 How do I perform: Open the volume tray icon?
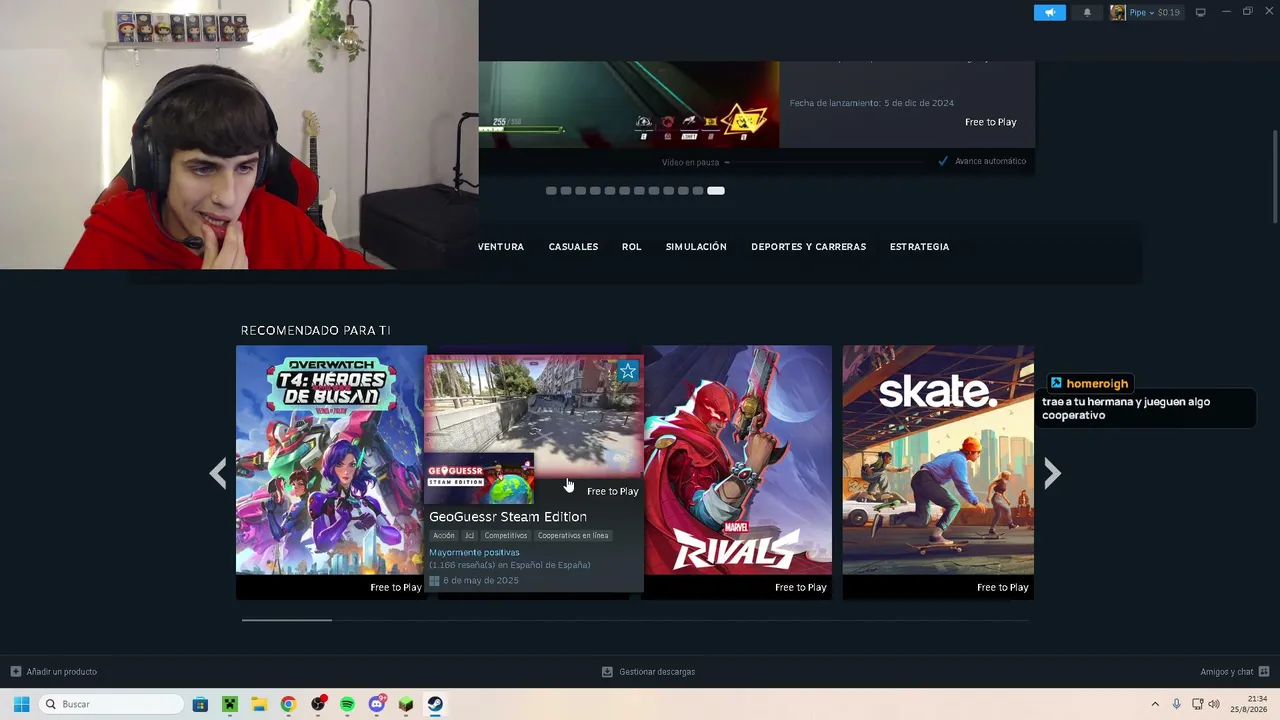click(1214, 704)
